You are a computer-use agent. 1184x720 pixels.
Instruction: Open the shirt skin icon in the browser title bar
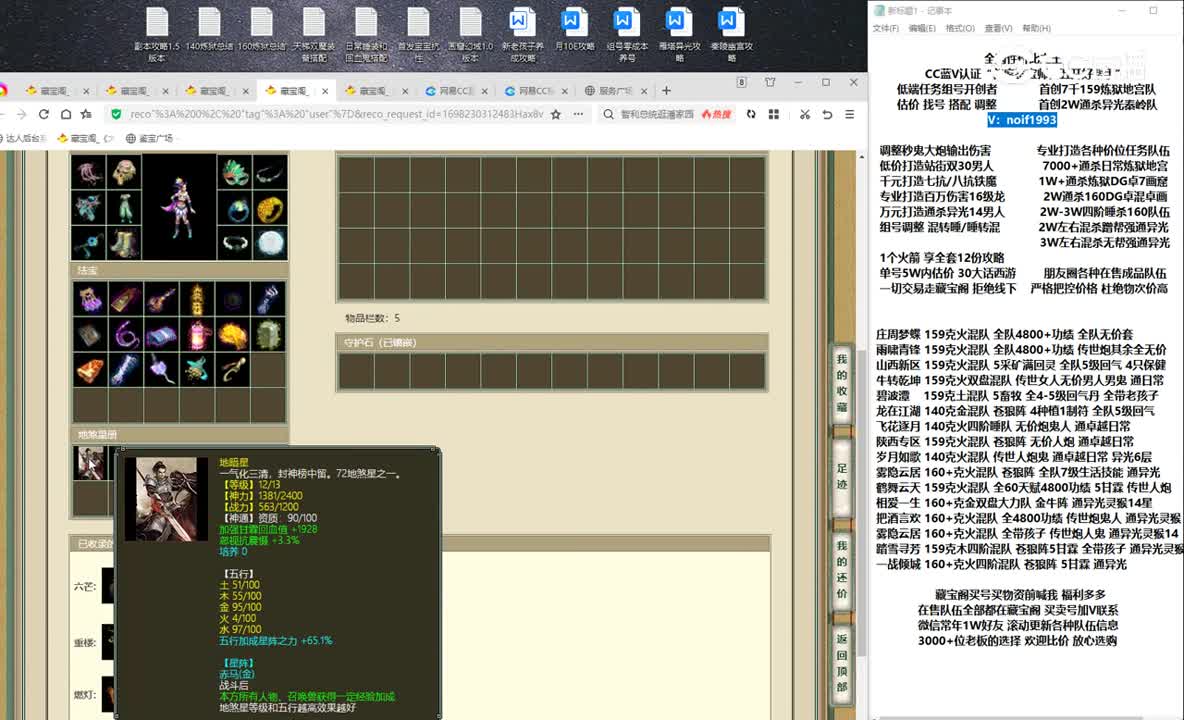point(770,82)
